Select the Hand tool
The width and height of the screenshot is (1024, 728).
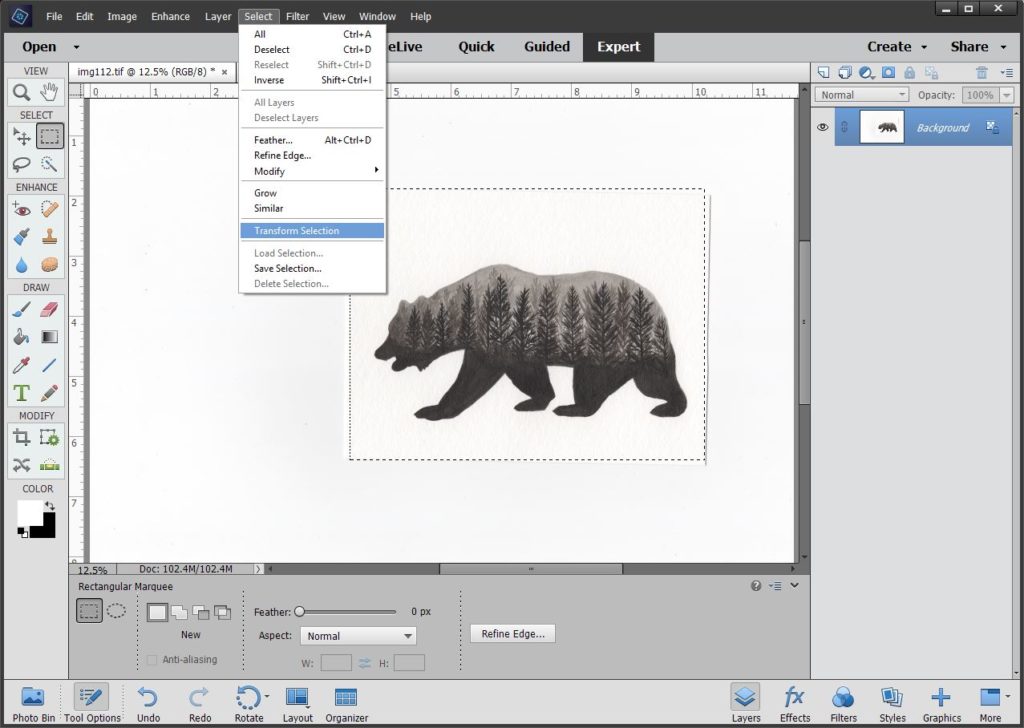coord(50,93)
